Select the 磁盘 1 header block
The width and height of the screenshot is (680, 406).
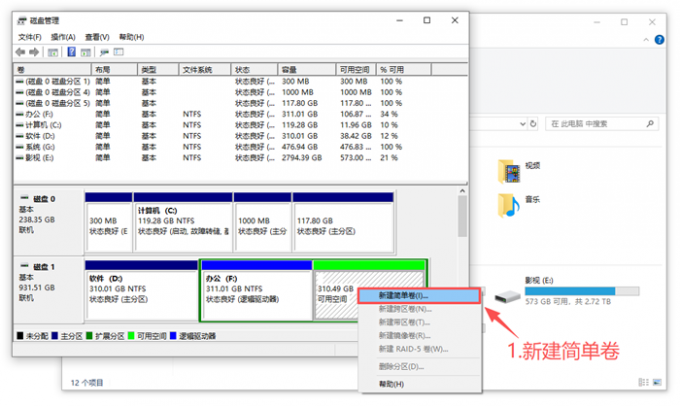pos(49,289)
